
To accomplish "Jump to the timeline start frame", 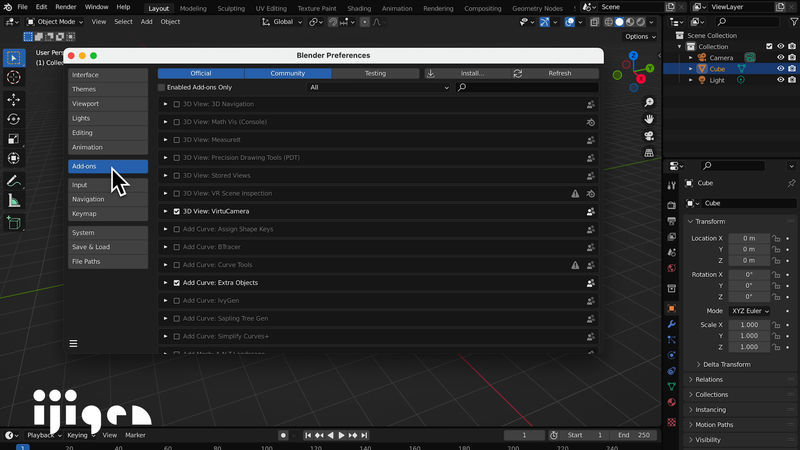I will [x=308, y=435].
